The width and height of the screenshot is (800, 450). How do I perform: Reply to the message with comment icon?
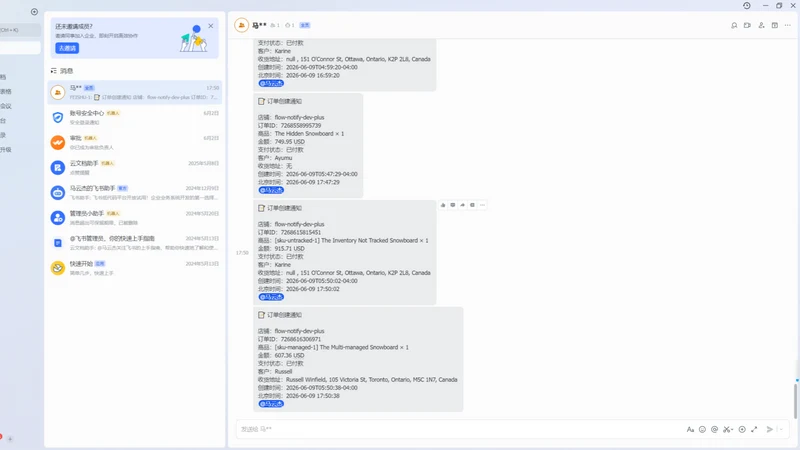coord(453,205)
